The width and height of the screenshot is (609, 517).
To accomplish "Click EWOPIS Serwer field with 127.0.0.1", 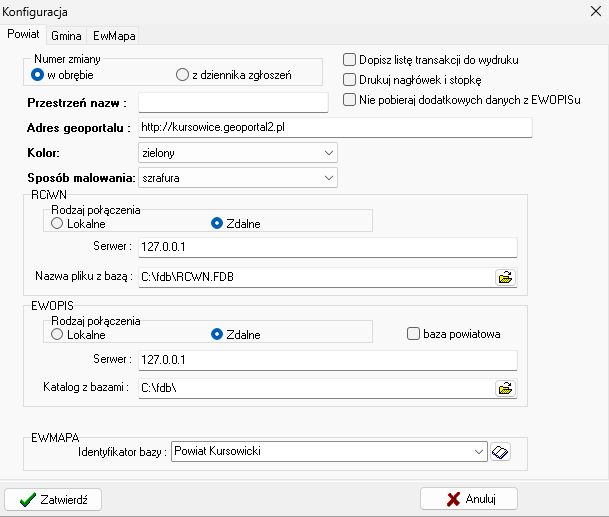I will coord(328,360).
